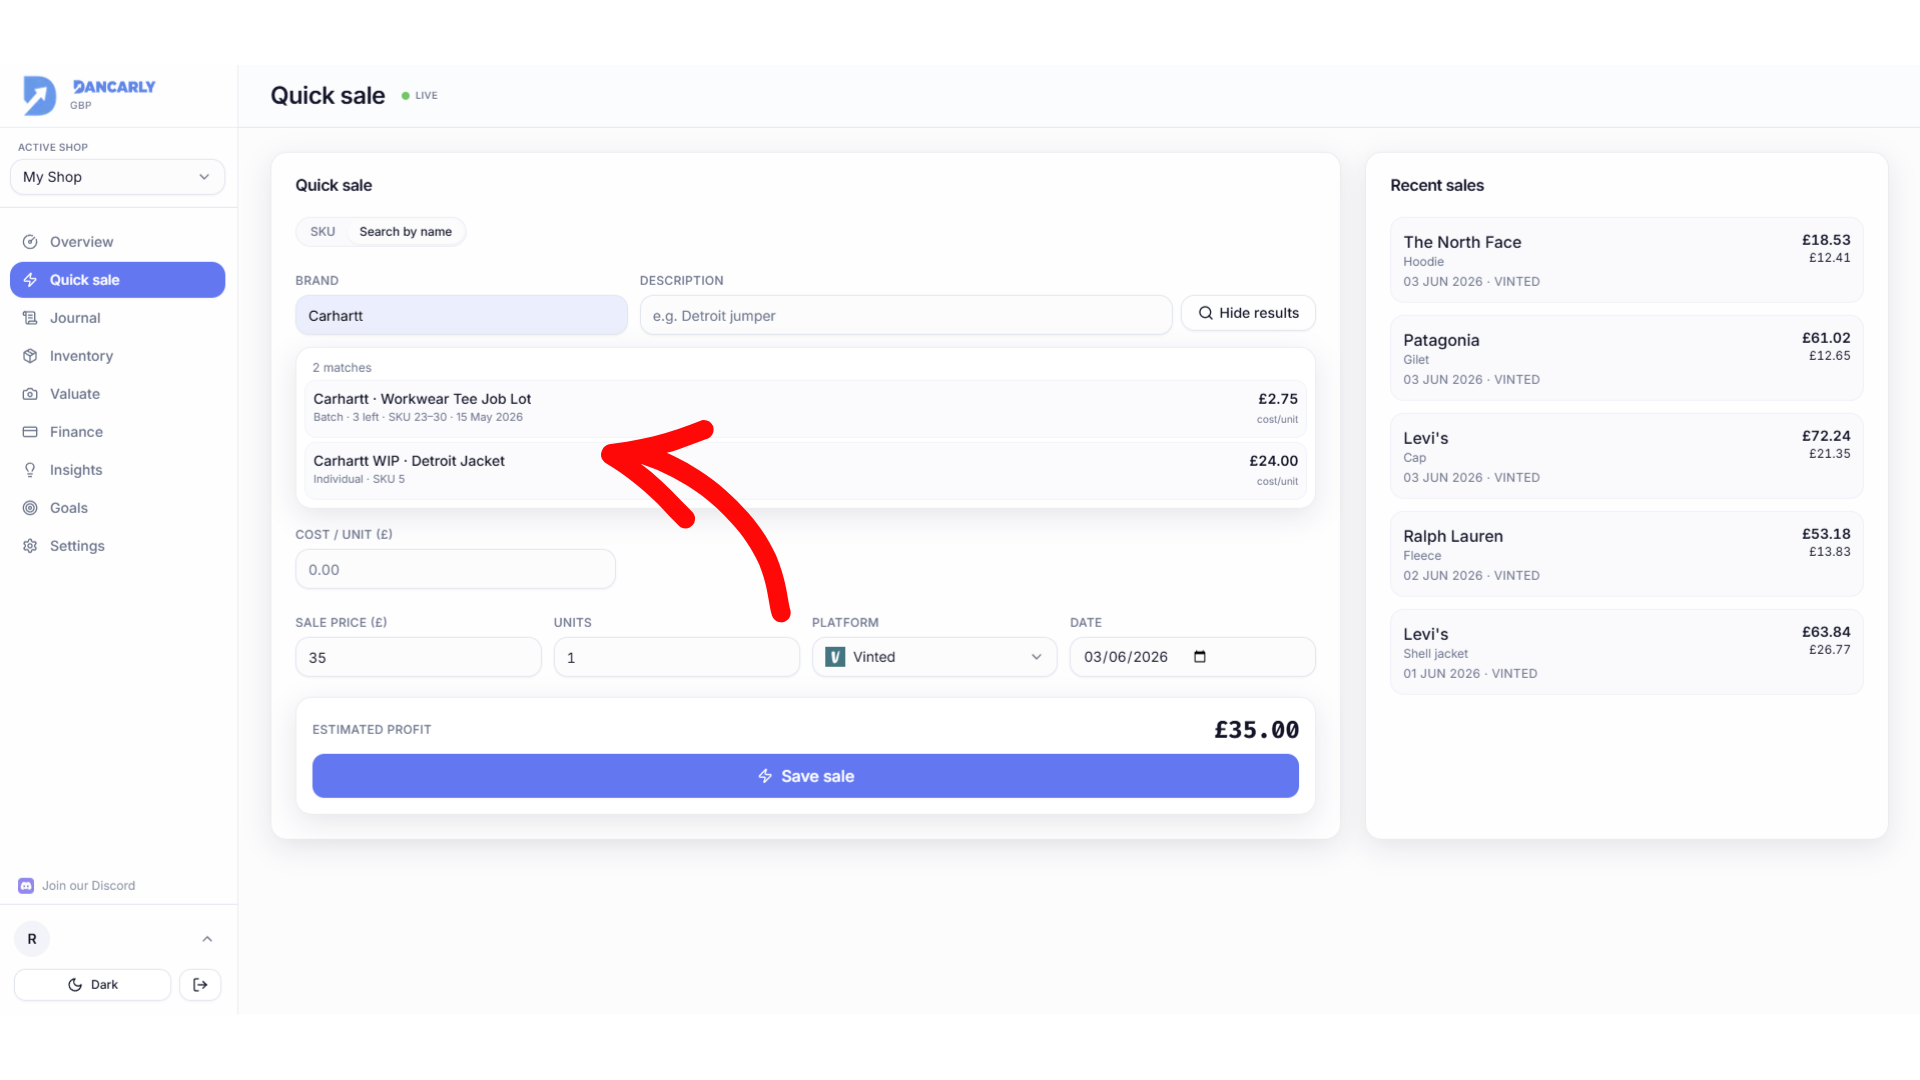Image resolution: width=1920 pixels, height=1080 pixels.
Task: Click the user avatar R
Action: (32, 939)
